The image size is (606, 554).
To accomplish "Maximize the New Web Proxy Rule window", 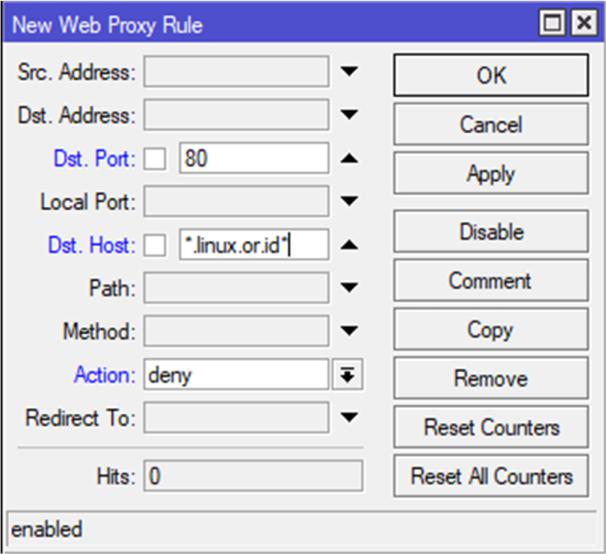I will click(x=551, y=23).
